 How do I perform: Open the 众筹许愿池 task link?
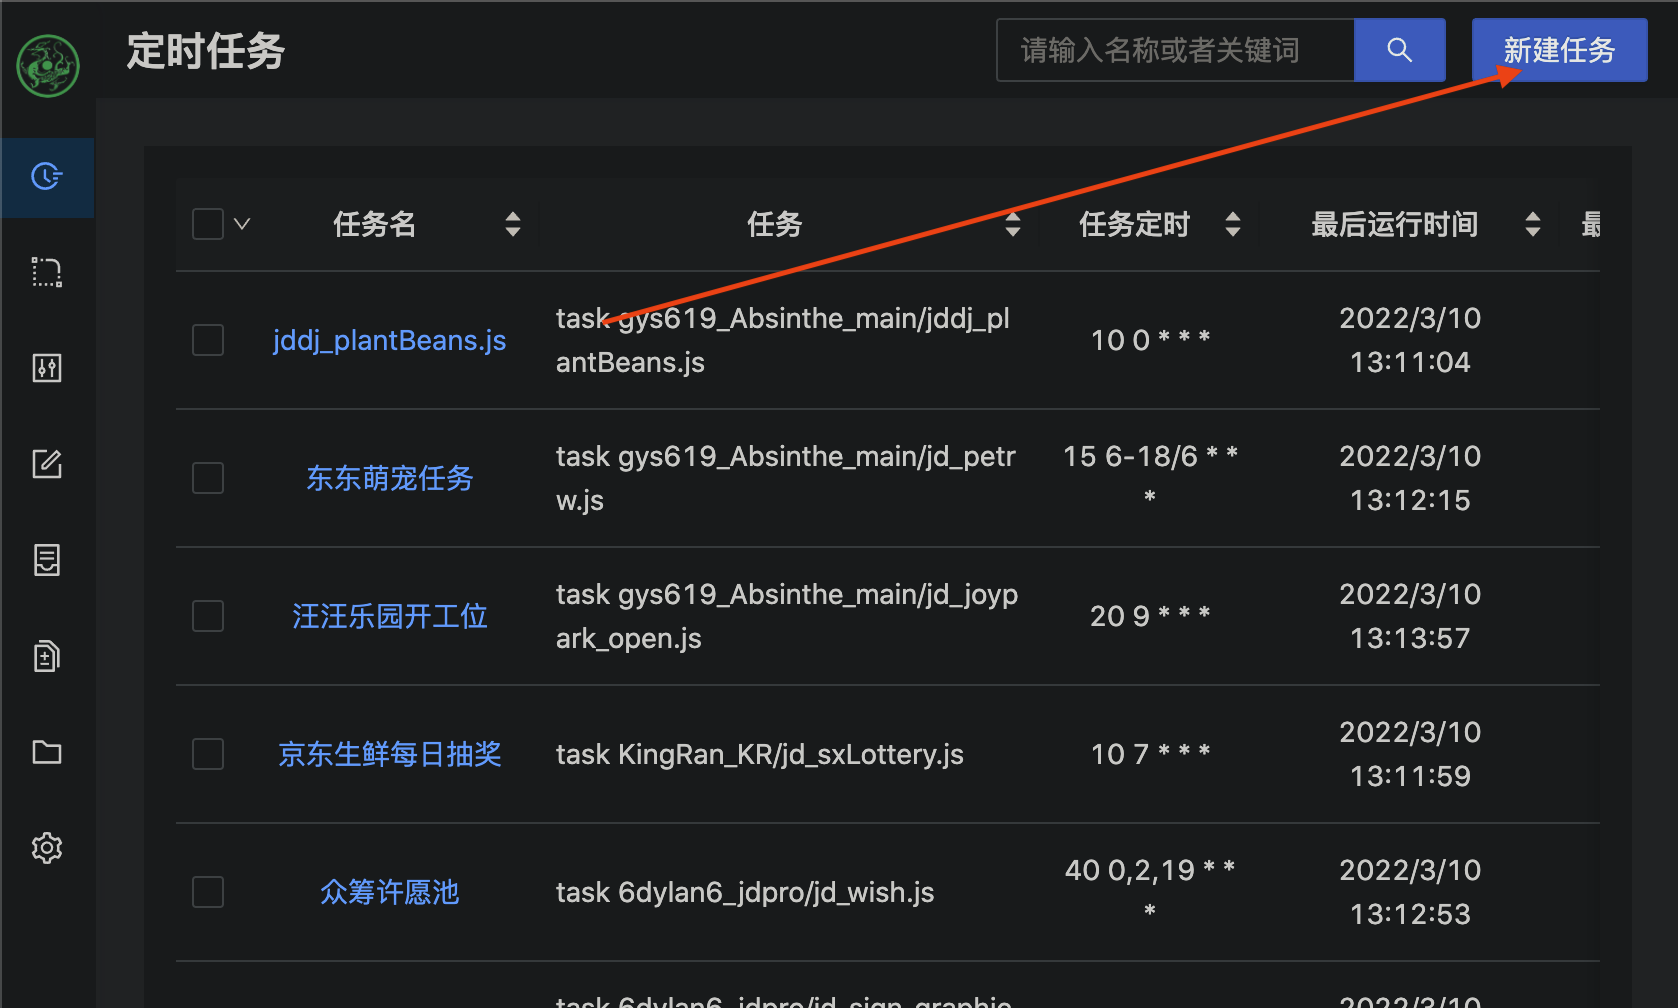coord(390,892)
